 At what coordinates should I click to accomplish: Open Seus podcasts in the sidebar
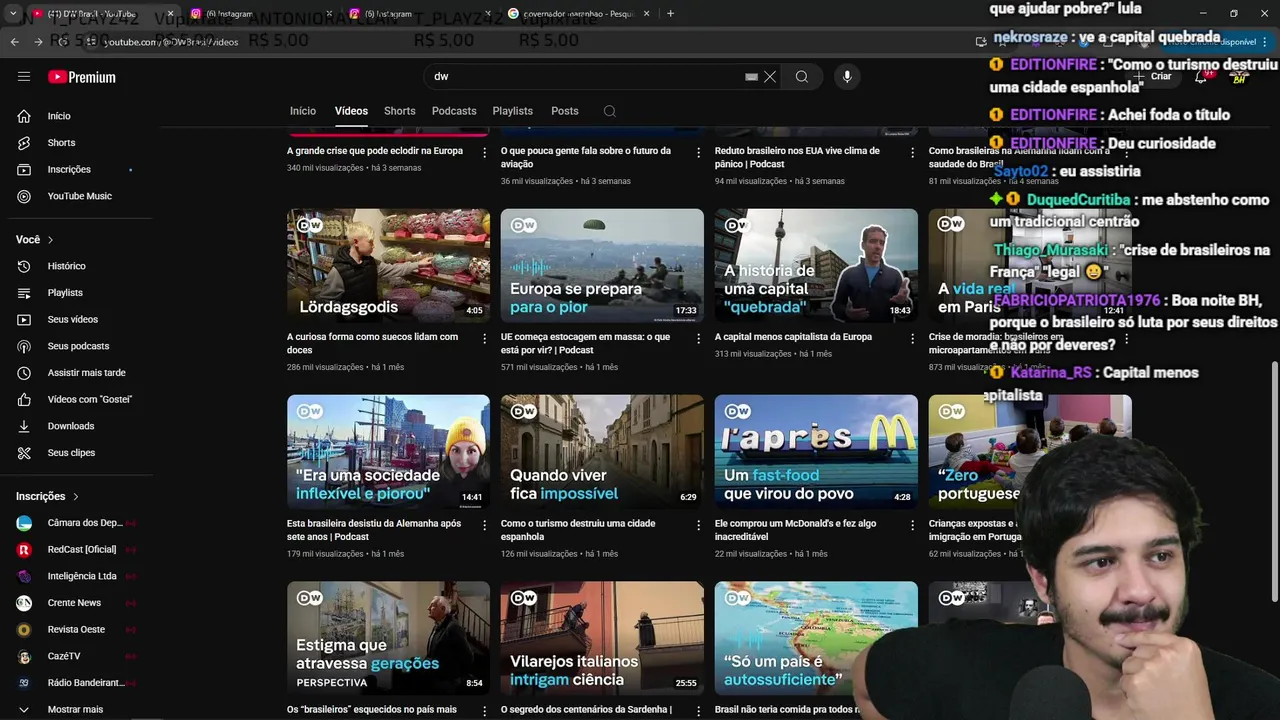78,346
